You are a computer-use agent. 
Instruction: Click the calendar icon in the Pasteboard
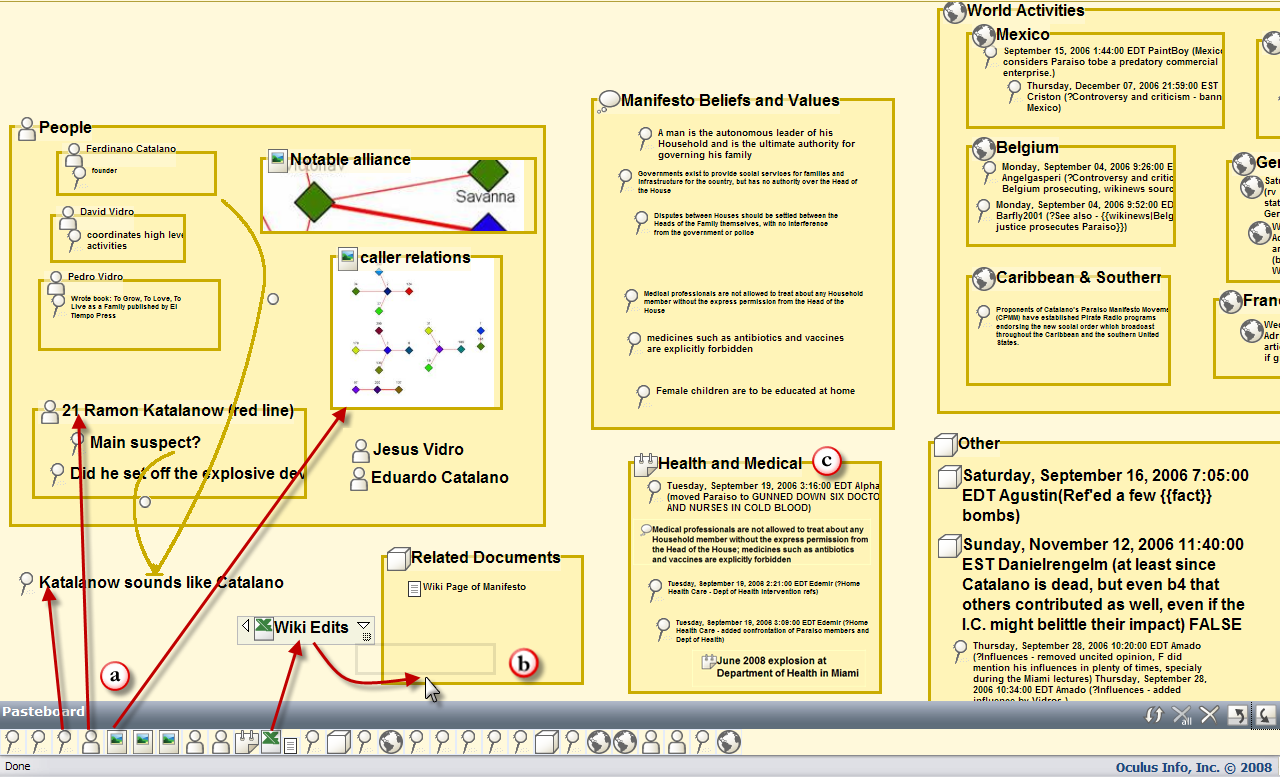[246, 742]
